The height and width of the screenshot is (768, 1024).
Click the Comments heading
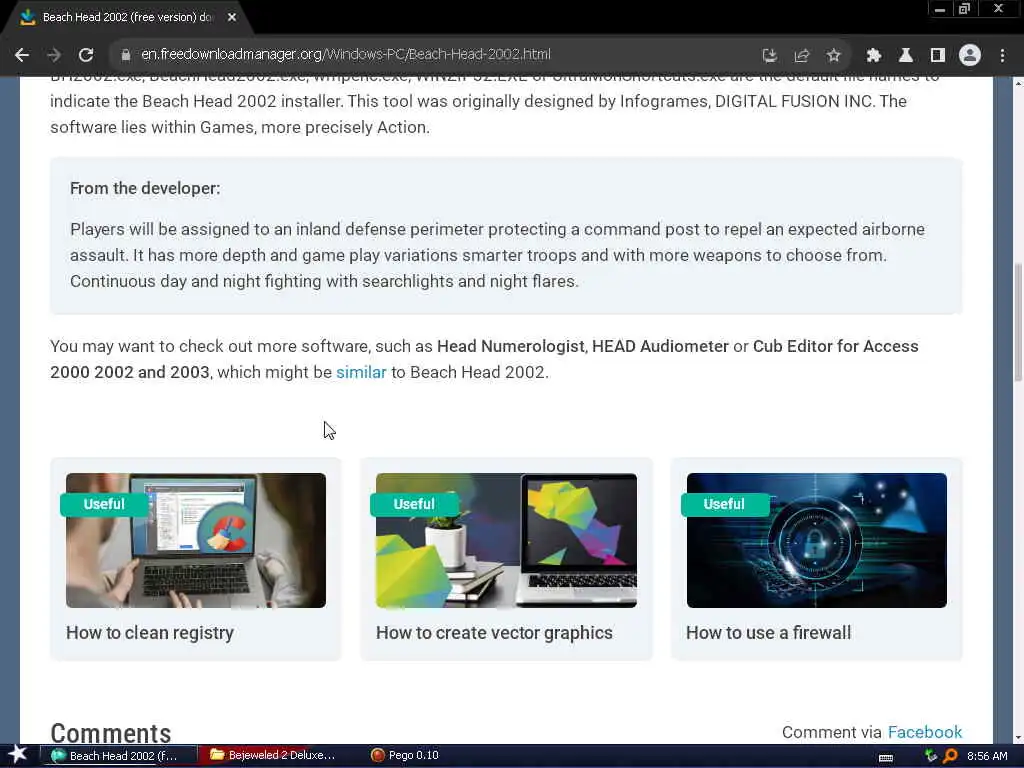click(110, 733)
